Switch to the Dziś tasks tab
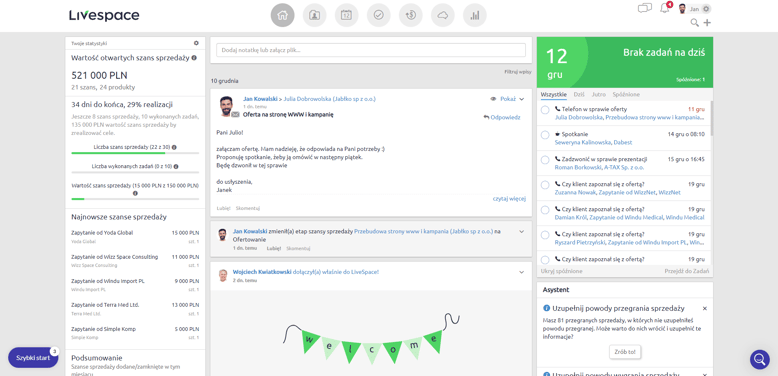 pyautogui.click(x=579, y=94)
